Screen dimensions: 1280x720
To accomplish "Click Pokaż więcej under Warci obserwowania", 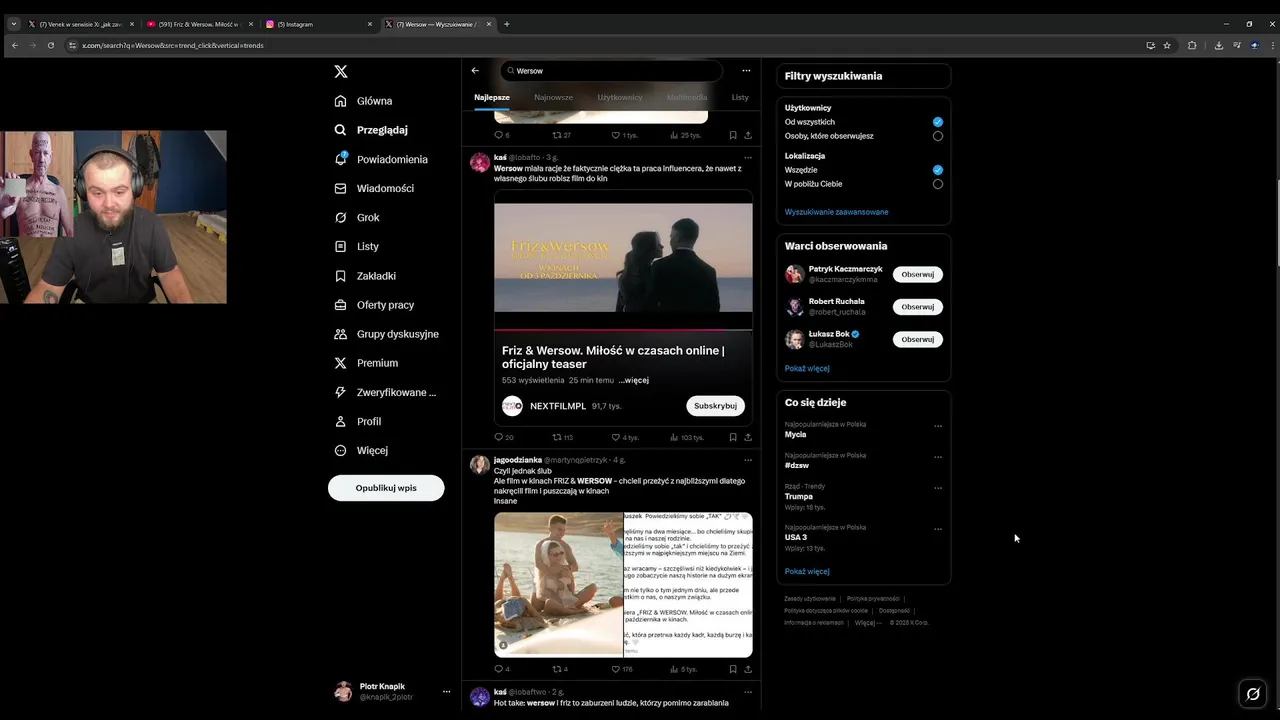I will pyautogui.click(x=807, y=368).
